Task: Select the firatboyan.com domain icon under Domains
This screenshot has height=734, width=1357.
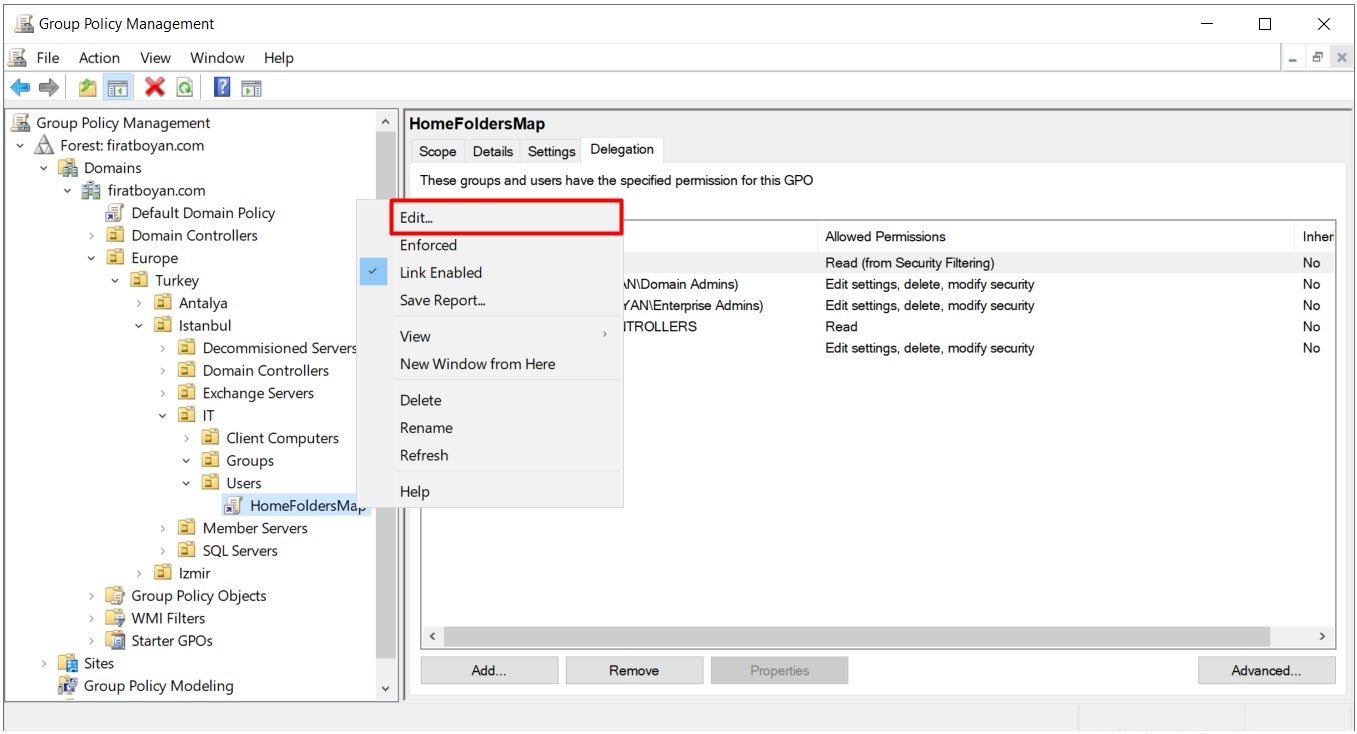Action: click(92, 191)
